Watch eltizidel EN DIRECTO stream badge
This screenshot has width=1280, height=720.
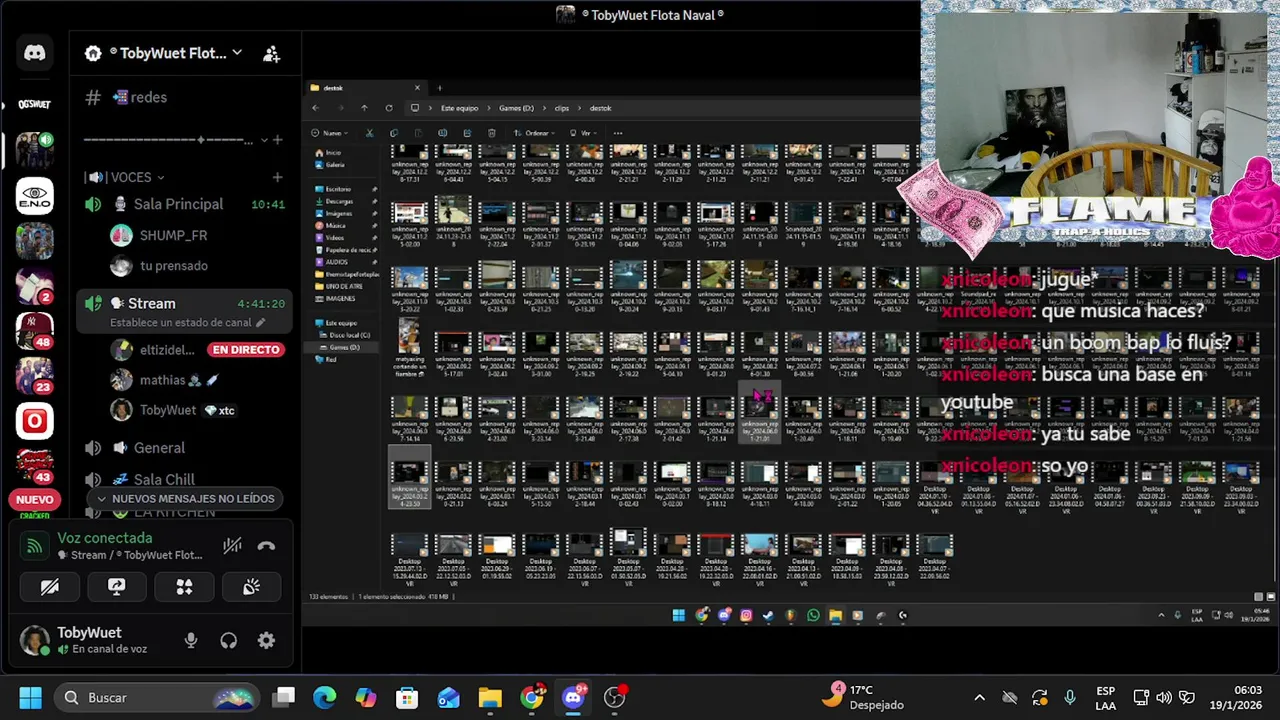(245, 350)
